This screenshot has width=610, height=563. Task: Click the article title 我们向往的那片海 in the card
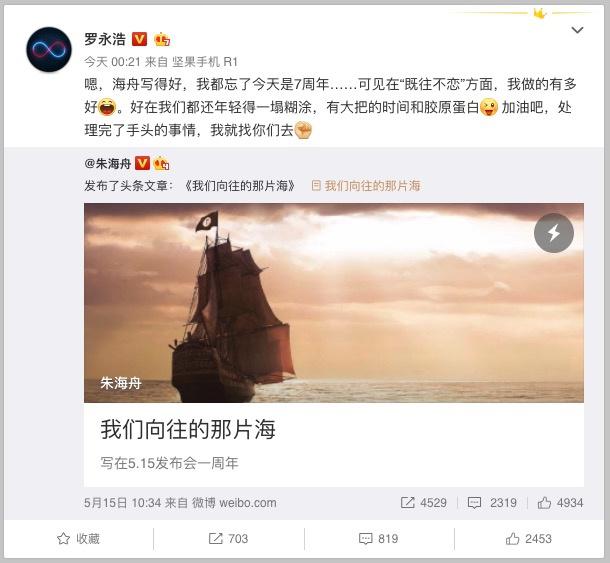pyautogui.click(x=188, y=430)
